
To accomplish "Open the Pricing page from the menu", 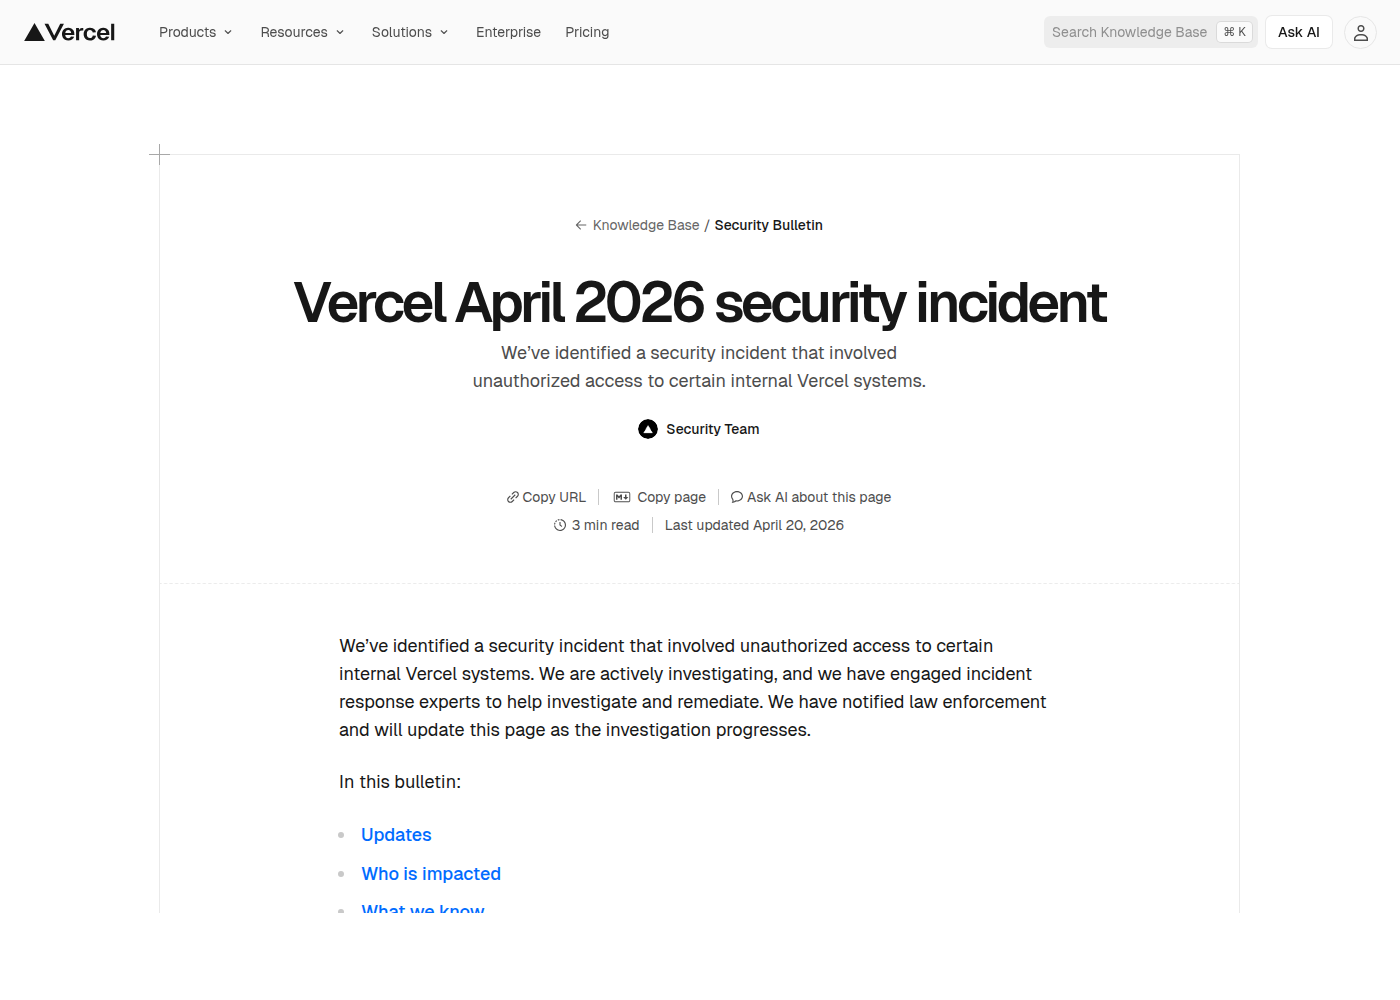I will pyautogui.click(x=587, y=32).
